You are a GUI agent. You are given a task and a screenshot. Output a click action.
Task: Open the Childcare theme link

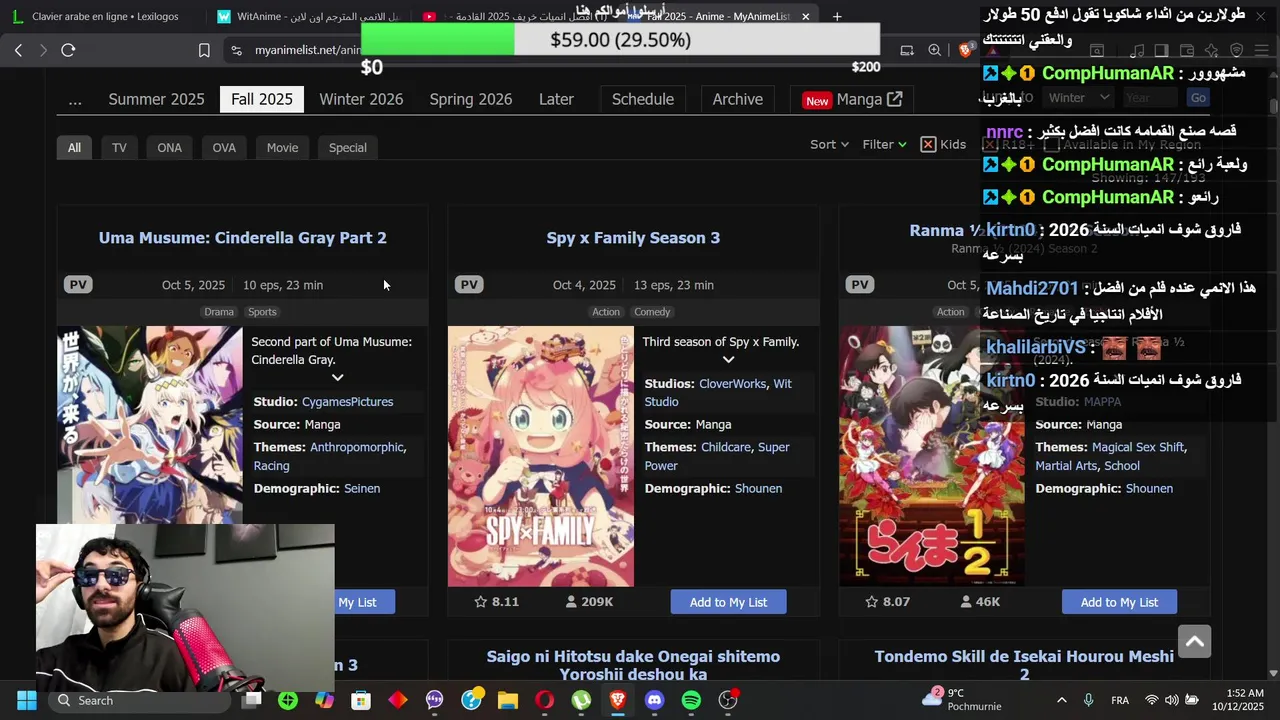coord(726,447)
